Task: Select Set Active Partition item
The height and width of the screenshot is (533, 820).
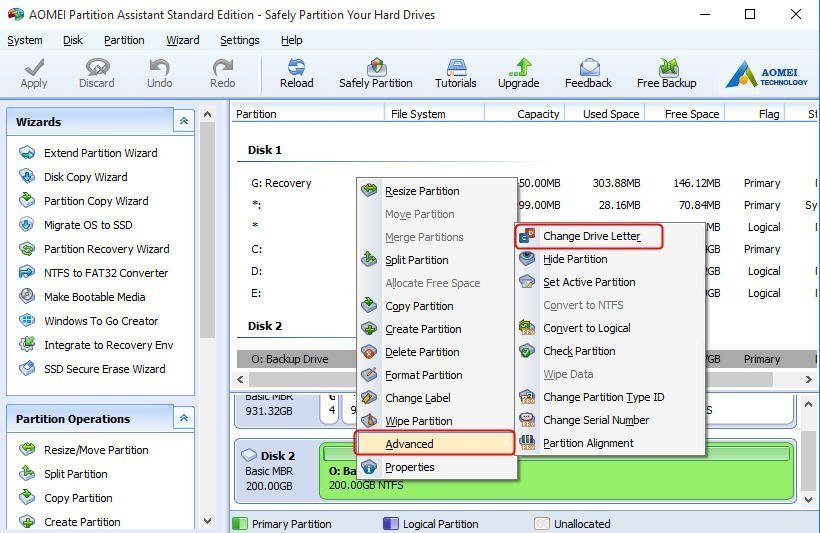Action: click(609, 282)
